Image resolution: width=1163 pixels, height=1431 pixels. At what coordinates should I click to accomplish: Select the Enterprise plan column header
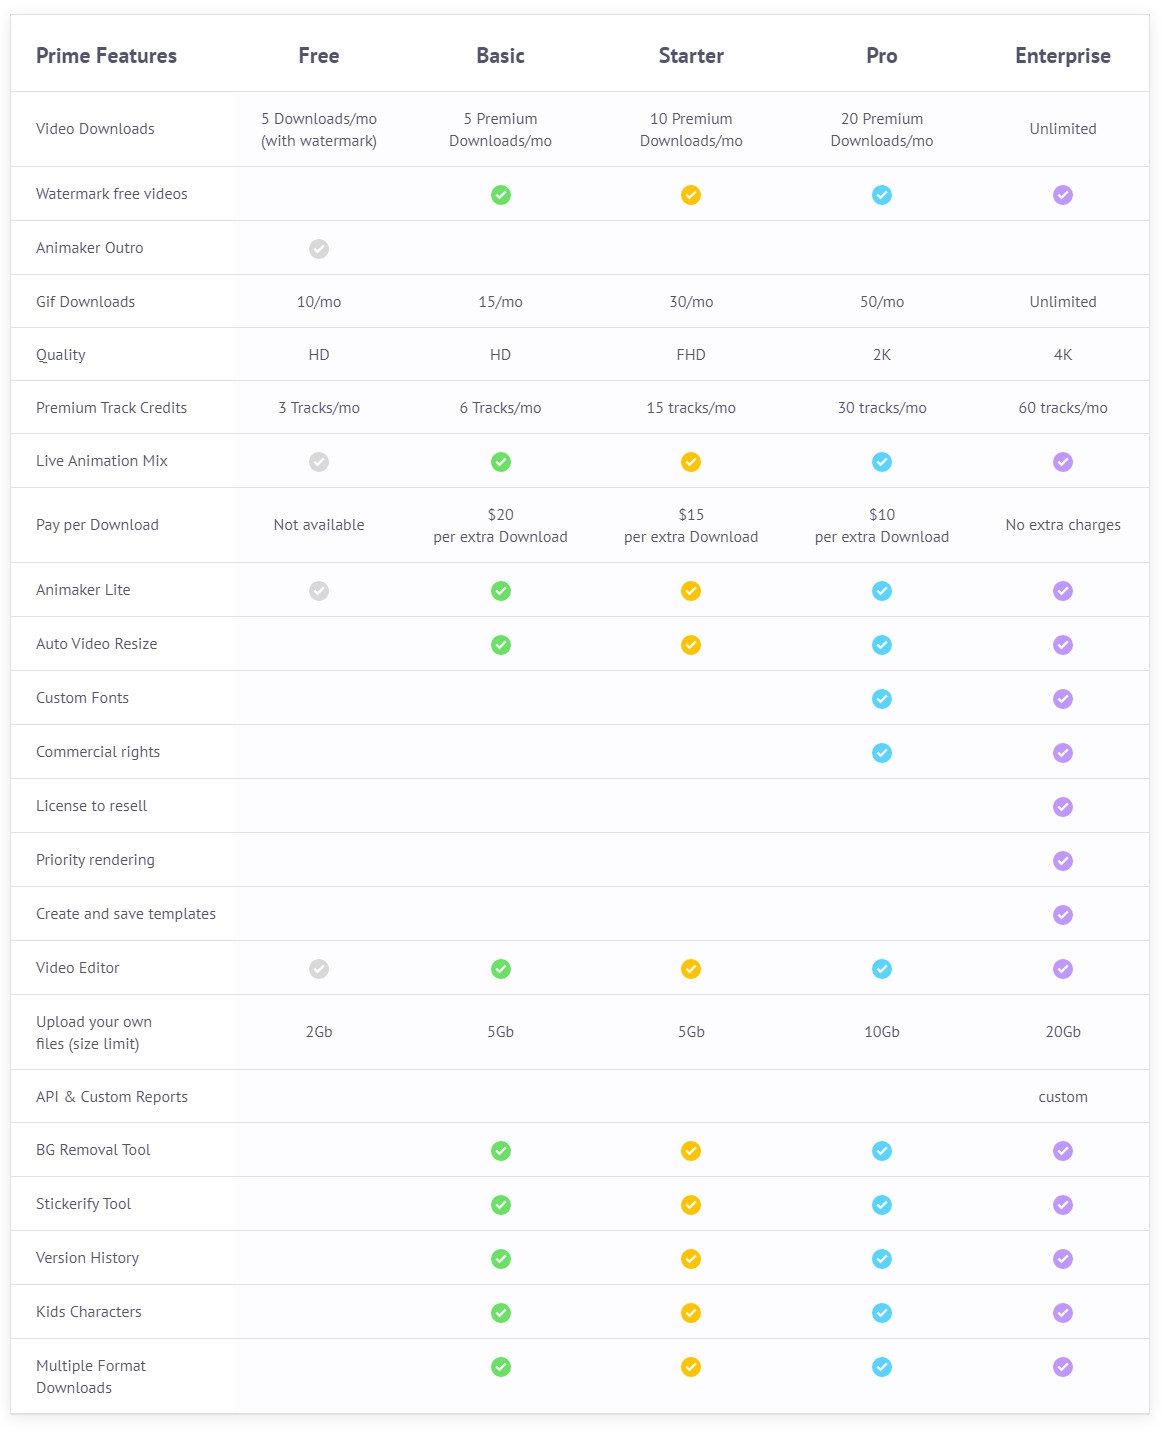coord(1063,56)
